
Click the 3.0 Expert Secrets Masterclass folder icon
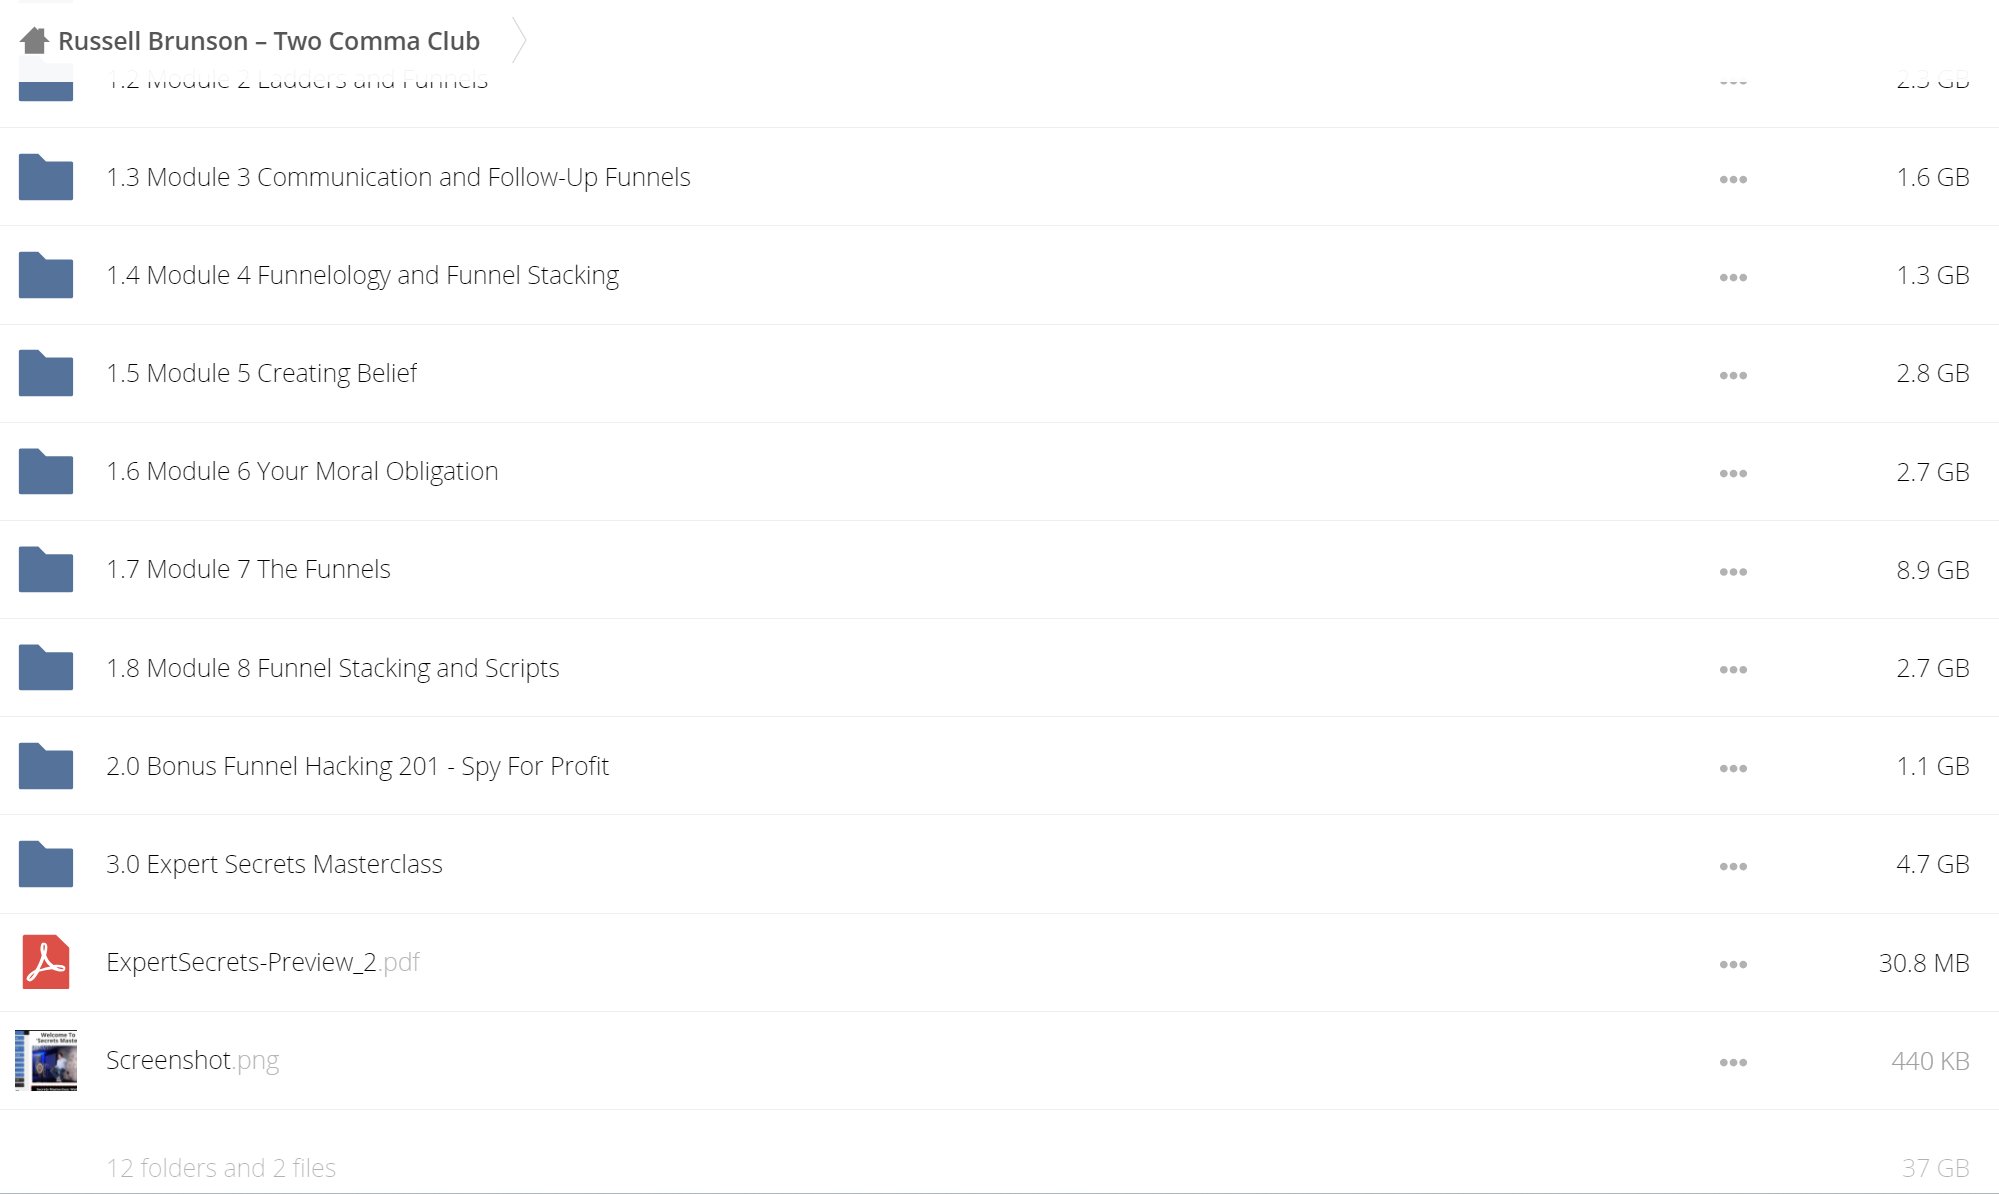point(46,864)
